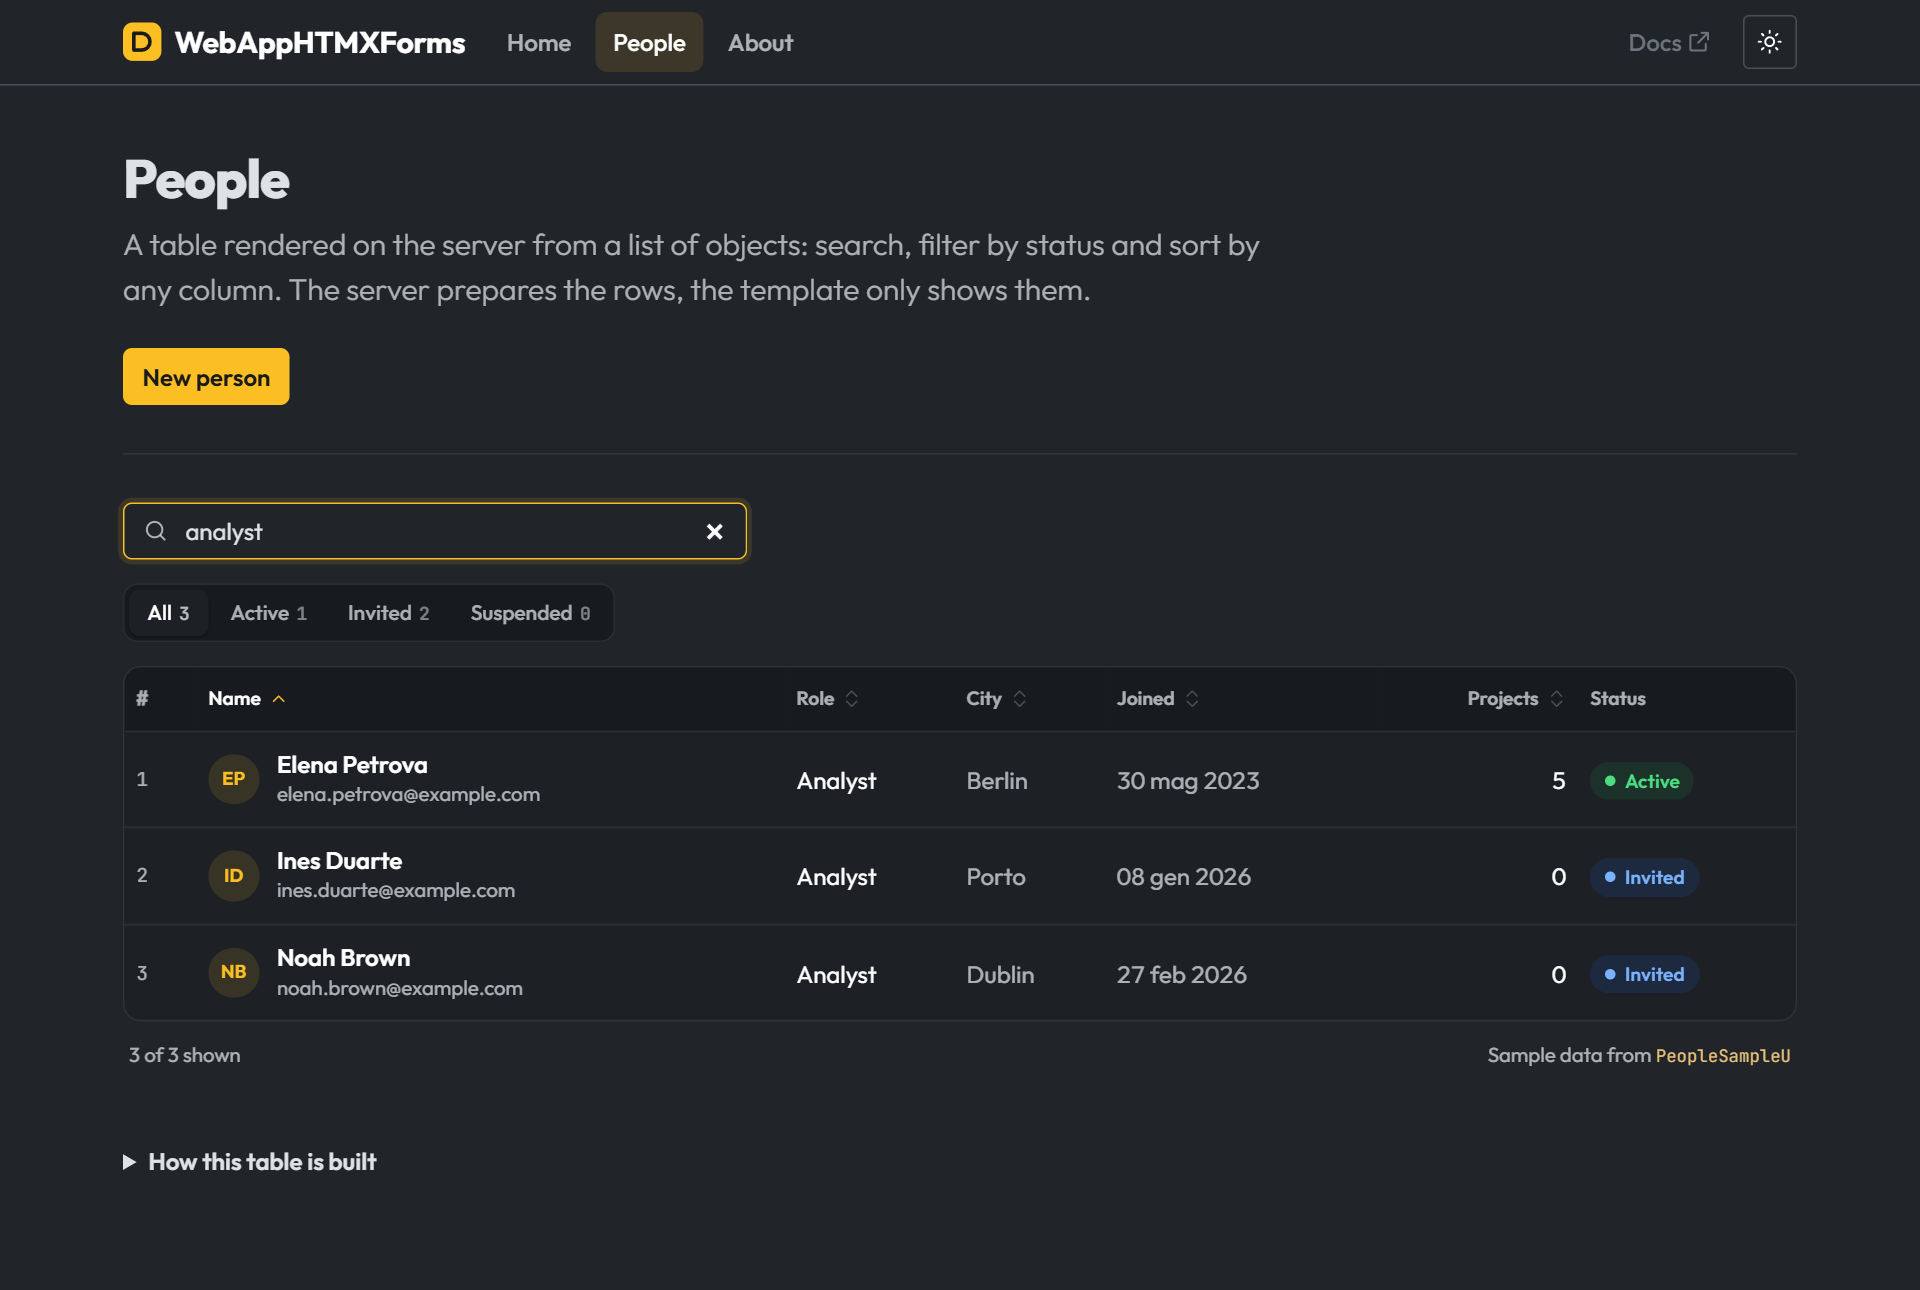The height and width of the screenshot is (1290, 1920).
Task: Click the name Elena Petrova
Action: pos(352,765)
